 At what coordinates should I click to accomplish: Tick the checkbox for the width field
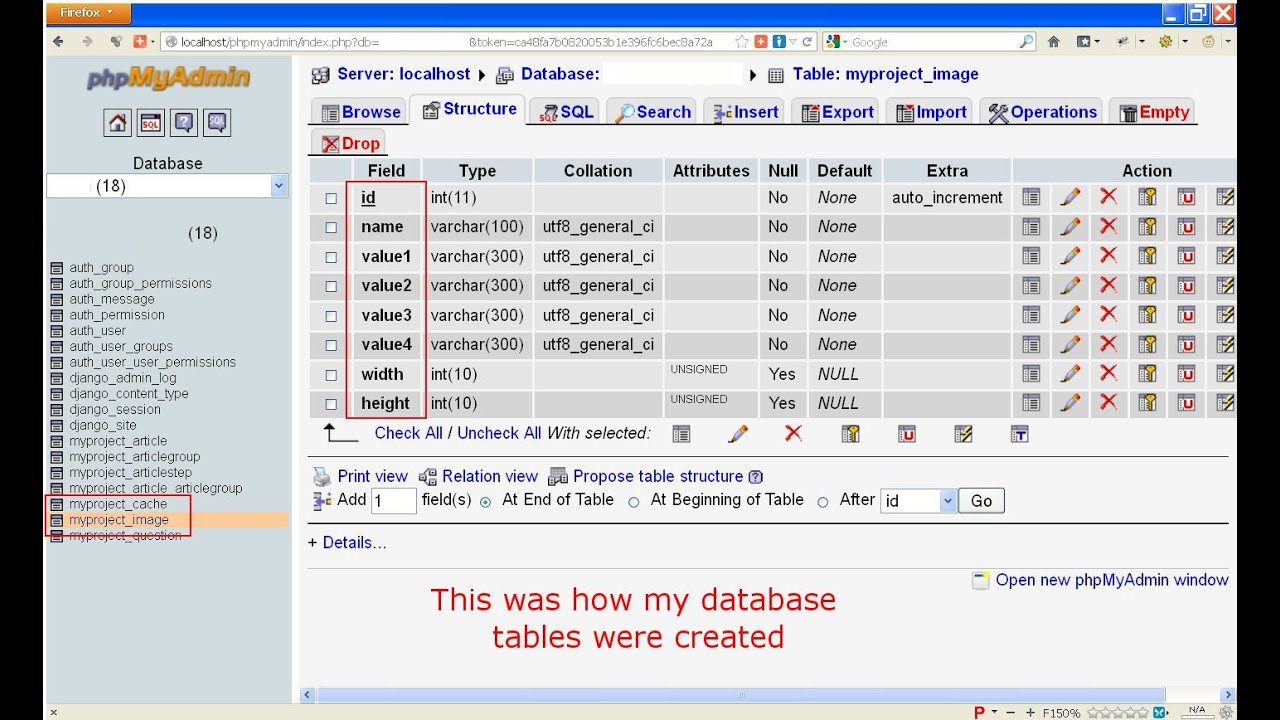tap(331, 375)
